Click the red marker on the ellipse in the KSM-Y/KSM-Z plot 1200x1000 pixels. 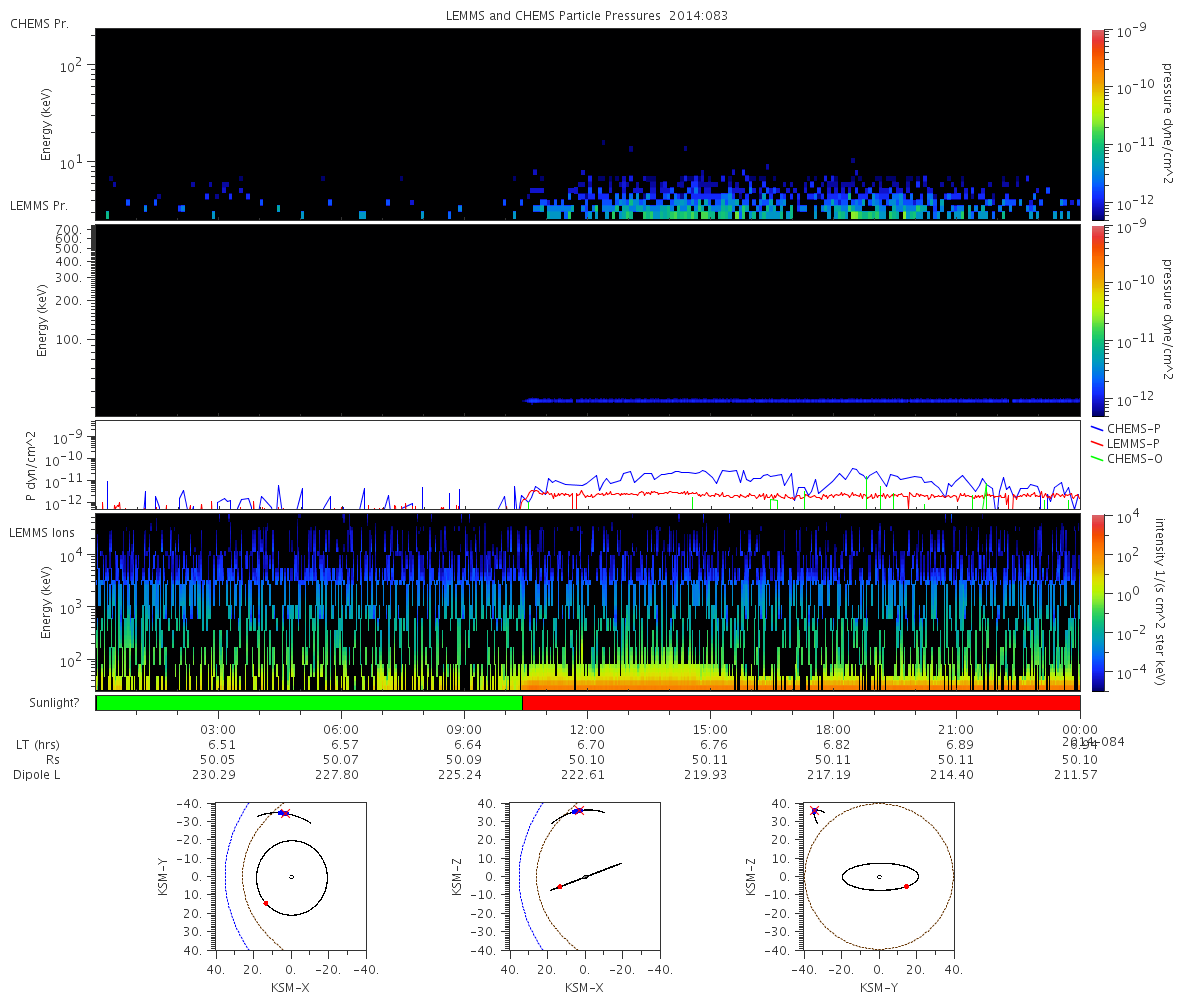pyautogui.click(x=906, y=886)
